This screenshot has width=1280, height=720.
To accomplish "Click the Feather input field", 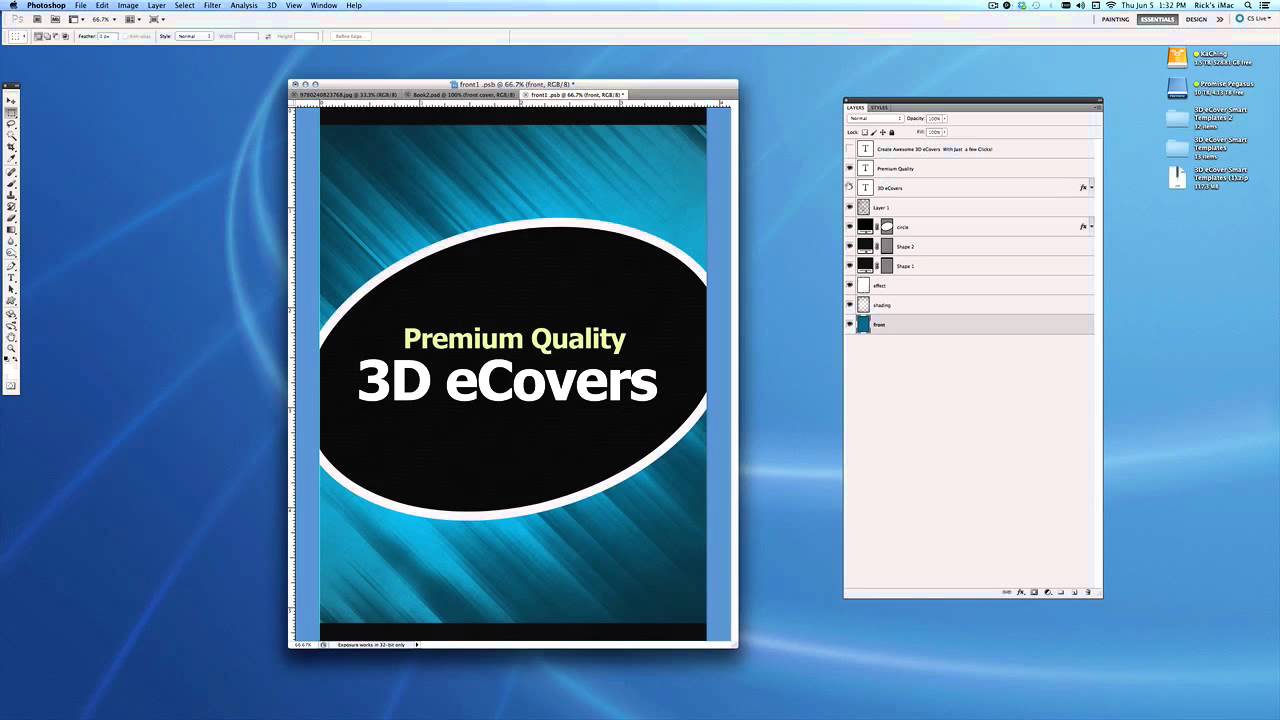I will click(108, 36).
